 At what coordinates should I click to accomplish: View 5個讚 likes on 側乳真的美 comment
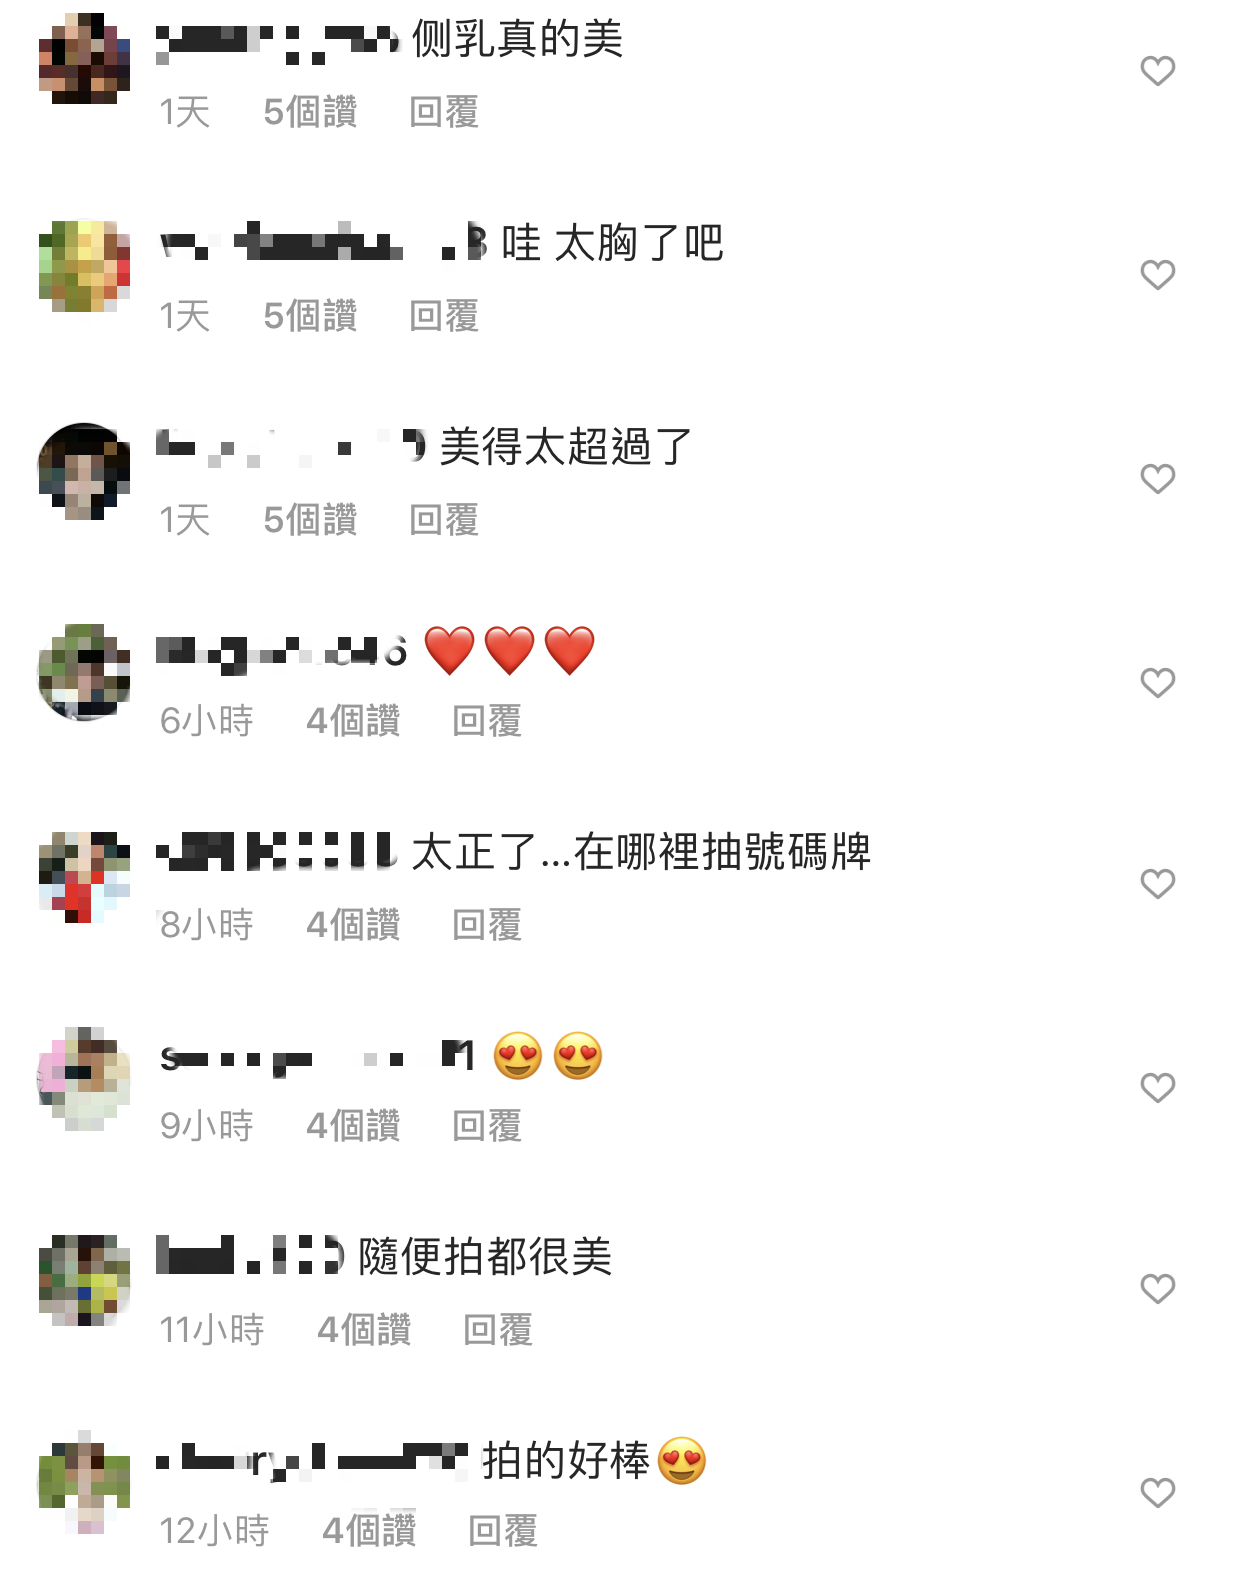coord(310,112)
